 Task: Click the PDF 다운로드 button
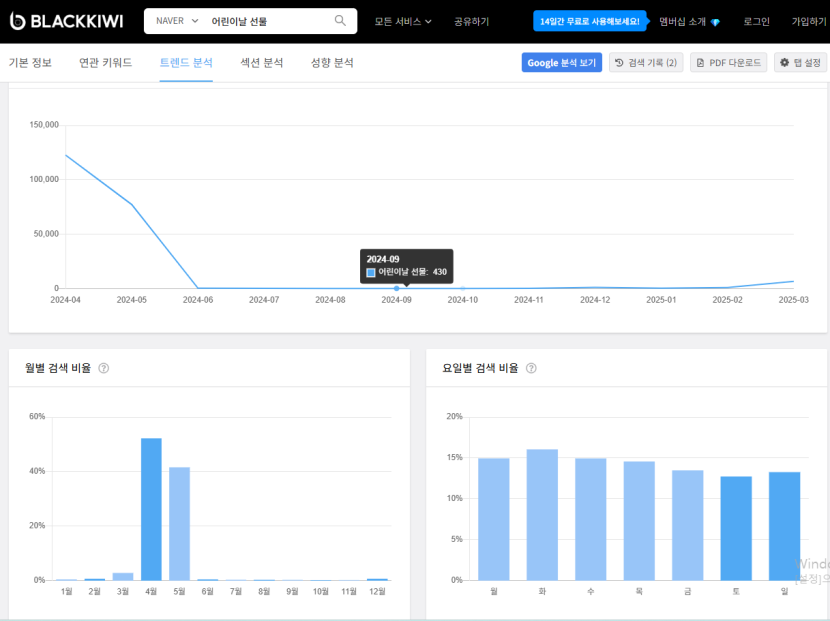tap(728, 62)
